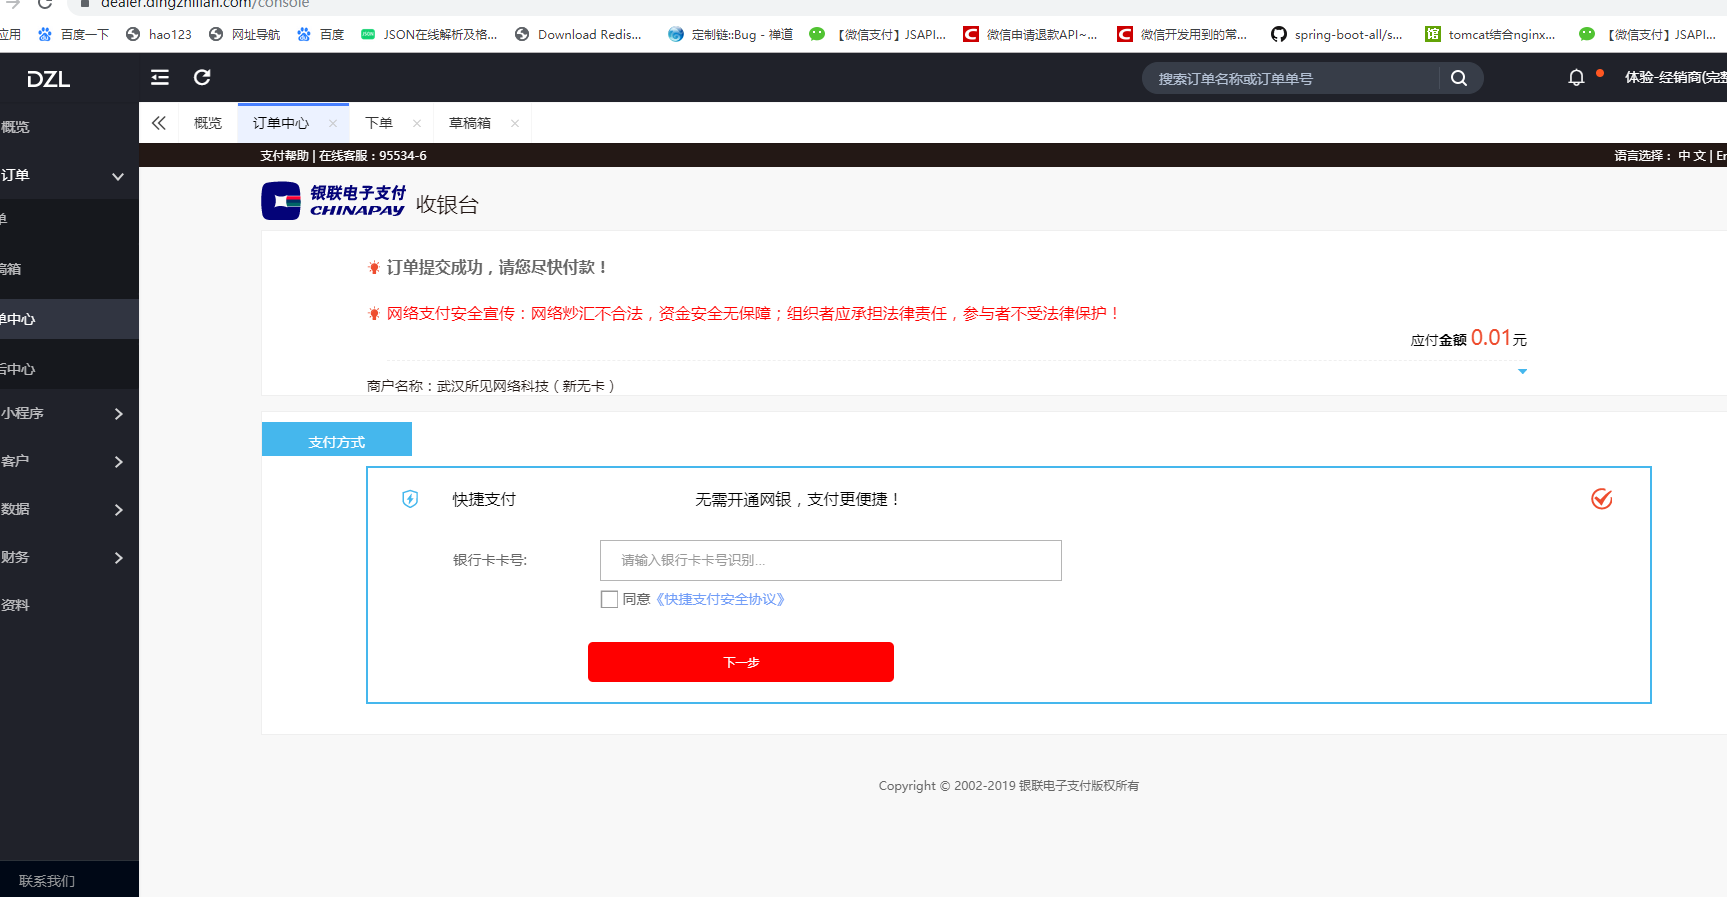This screenshot has height=897, width=1727.
Task: Click the ChinaPay 银联电子支付 logo
Action: pos(333,201)
